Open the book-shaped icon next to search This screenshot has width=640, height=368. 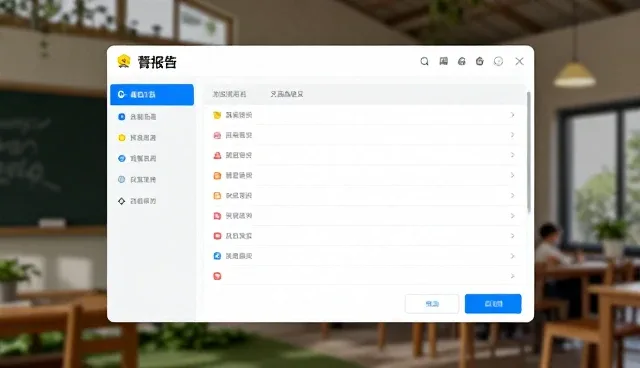tap(444, 61)
